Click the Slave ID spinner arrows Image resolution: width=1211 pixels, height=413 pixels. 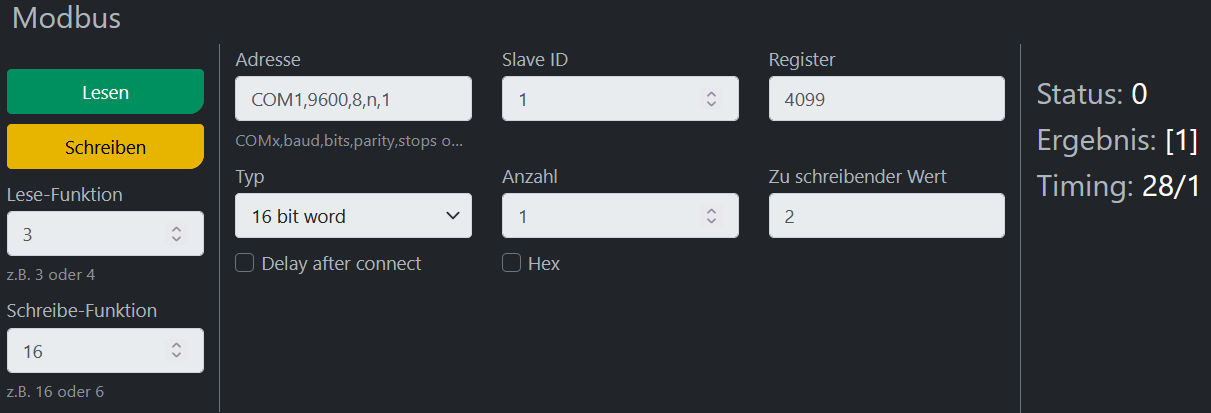click(711, 100)
